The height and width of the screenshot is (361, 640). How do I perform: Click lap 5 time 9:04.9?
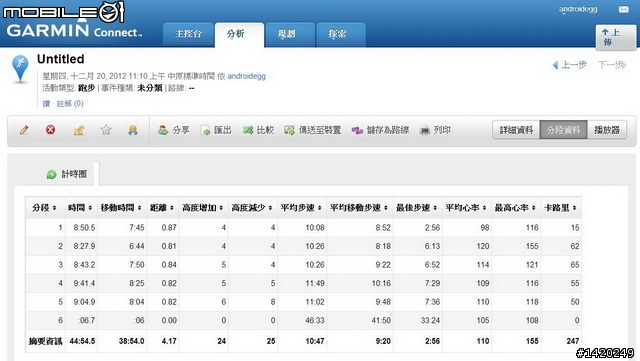(x=84, y=302)
